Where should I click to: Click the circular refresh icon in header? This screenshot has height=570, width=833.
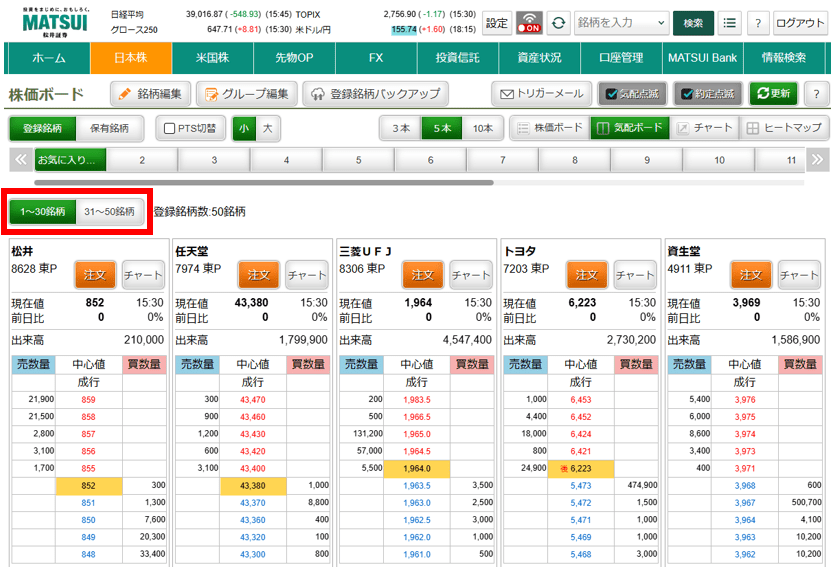coord(558,23)
